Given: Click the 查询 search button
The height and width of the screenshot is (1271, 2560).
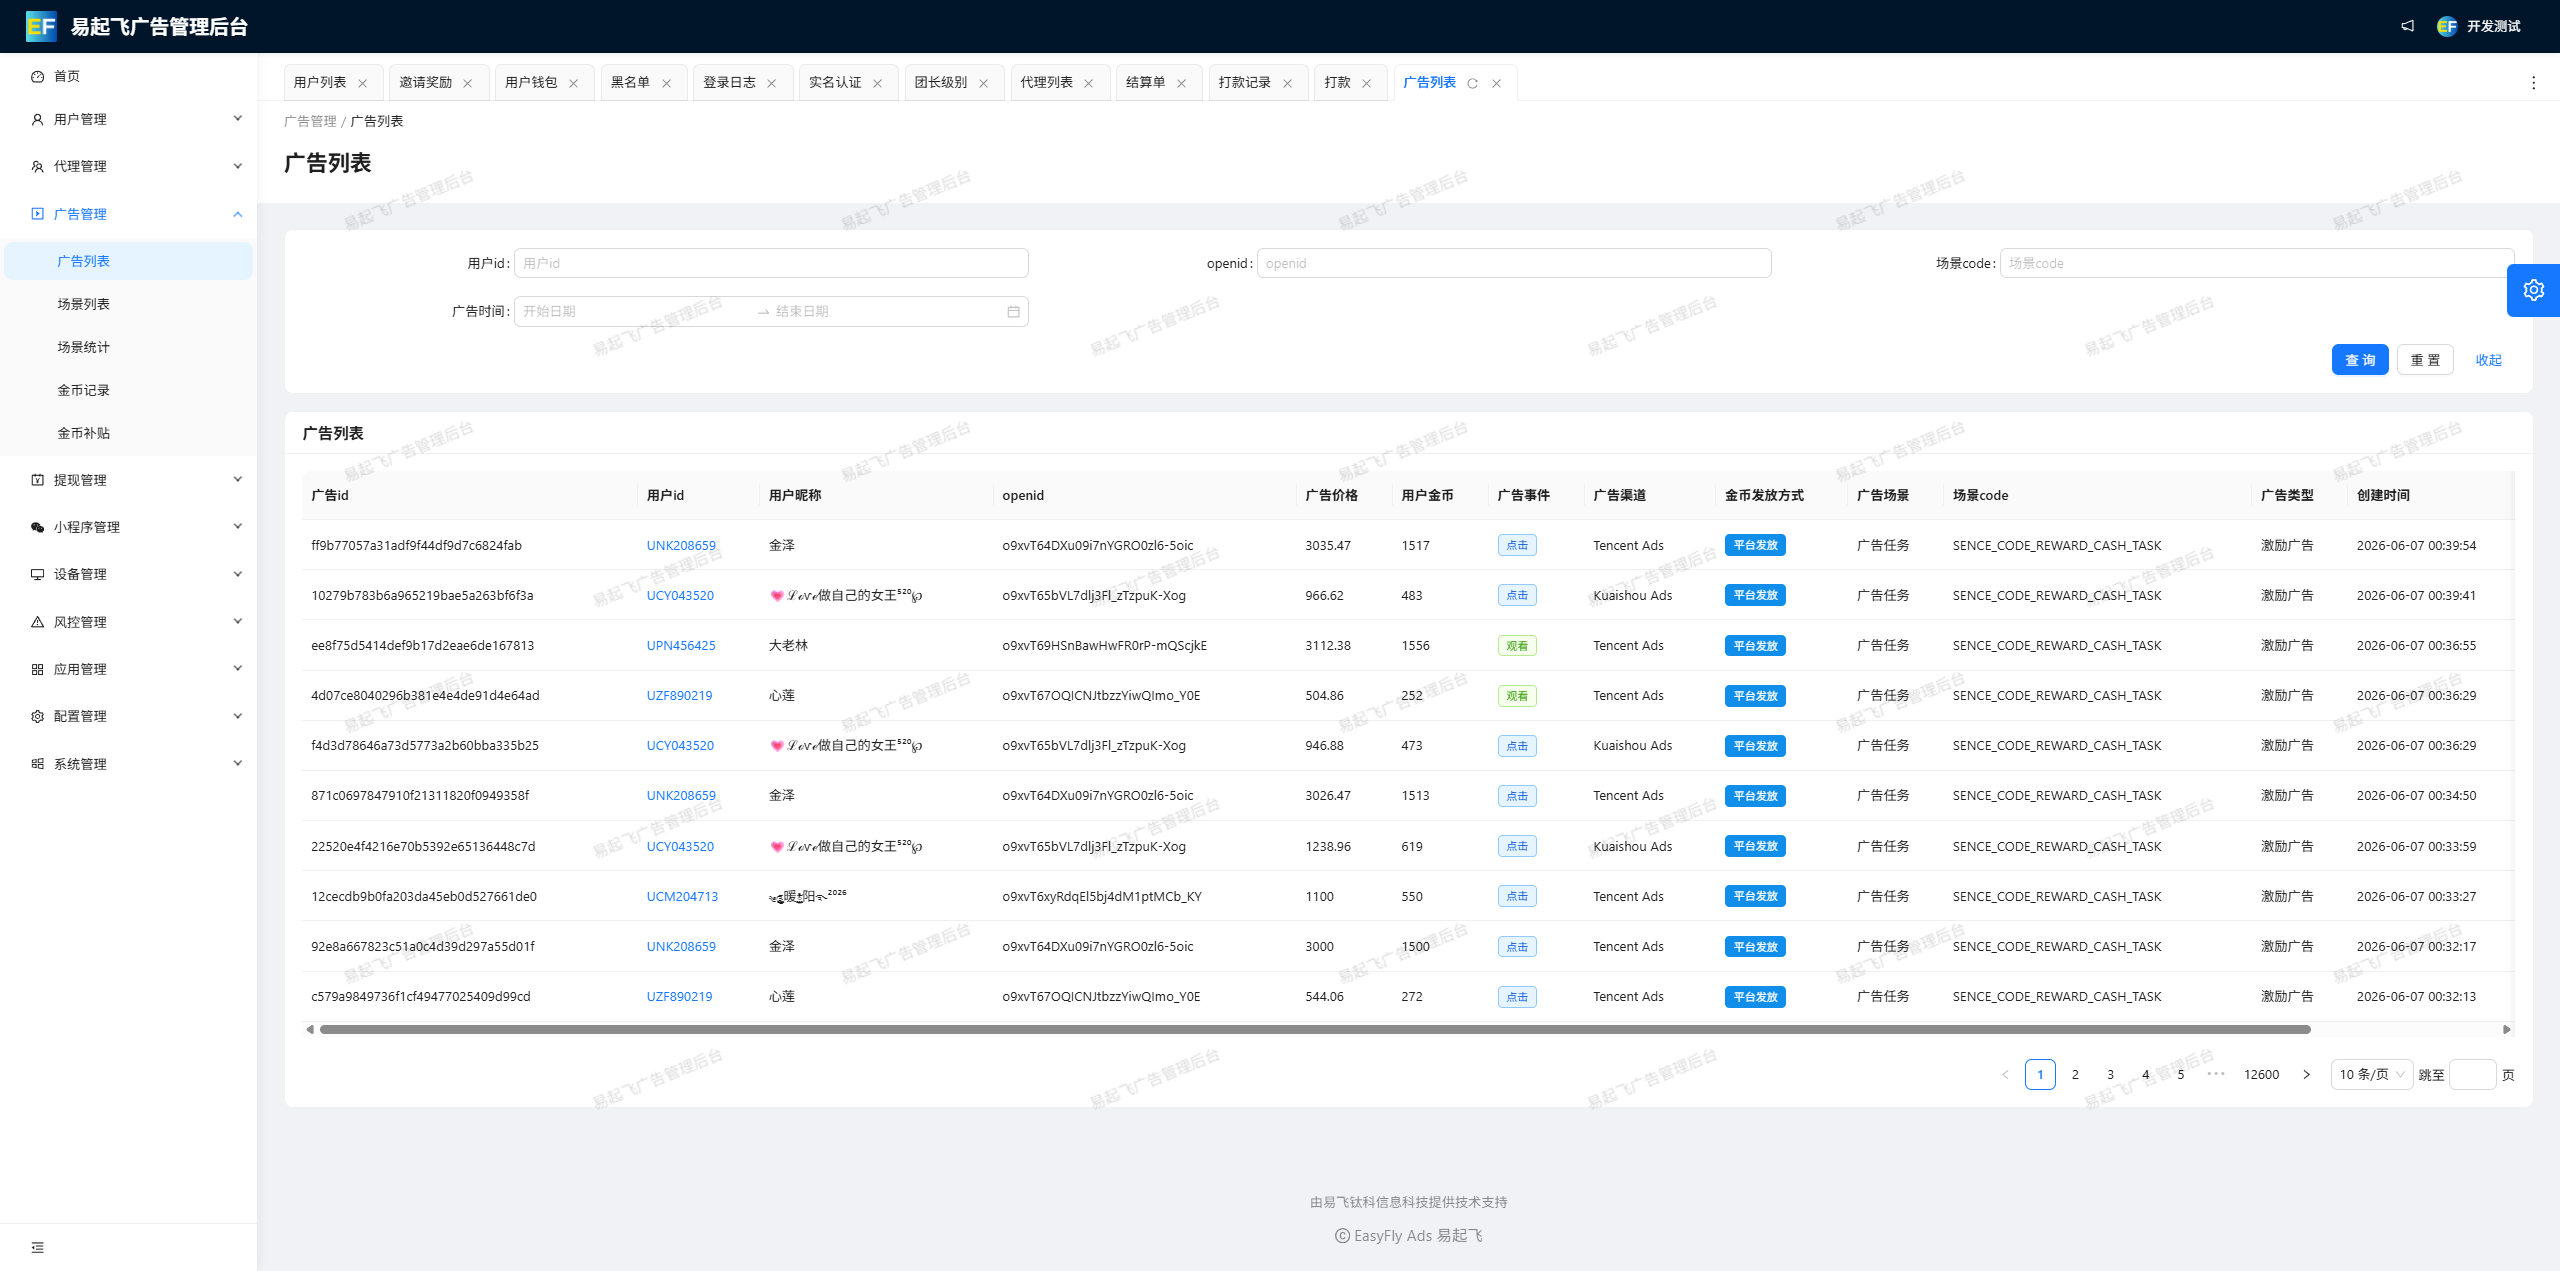Looking at the screenshot, I should [2360, 360].
